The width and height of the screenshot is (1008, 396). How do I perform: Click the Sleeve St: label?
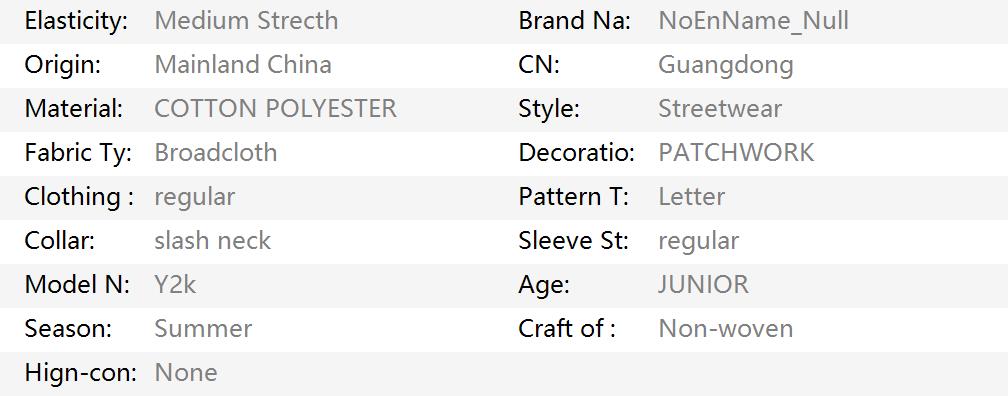coord(573,241)
